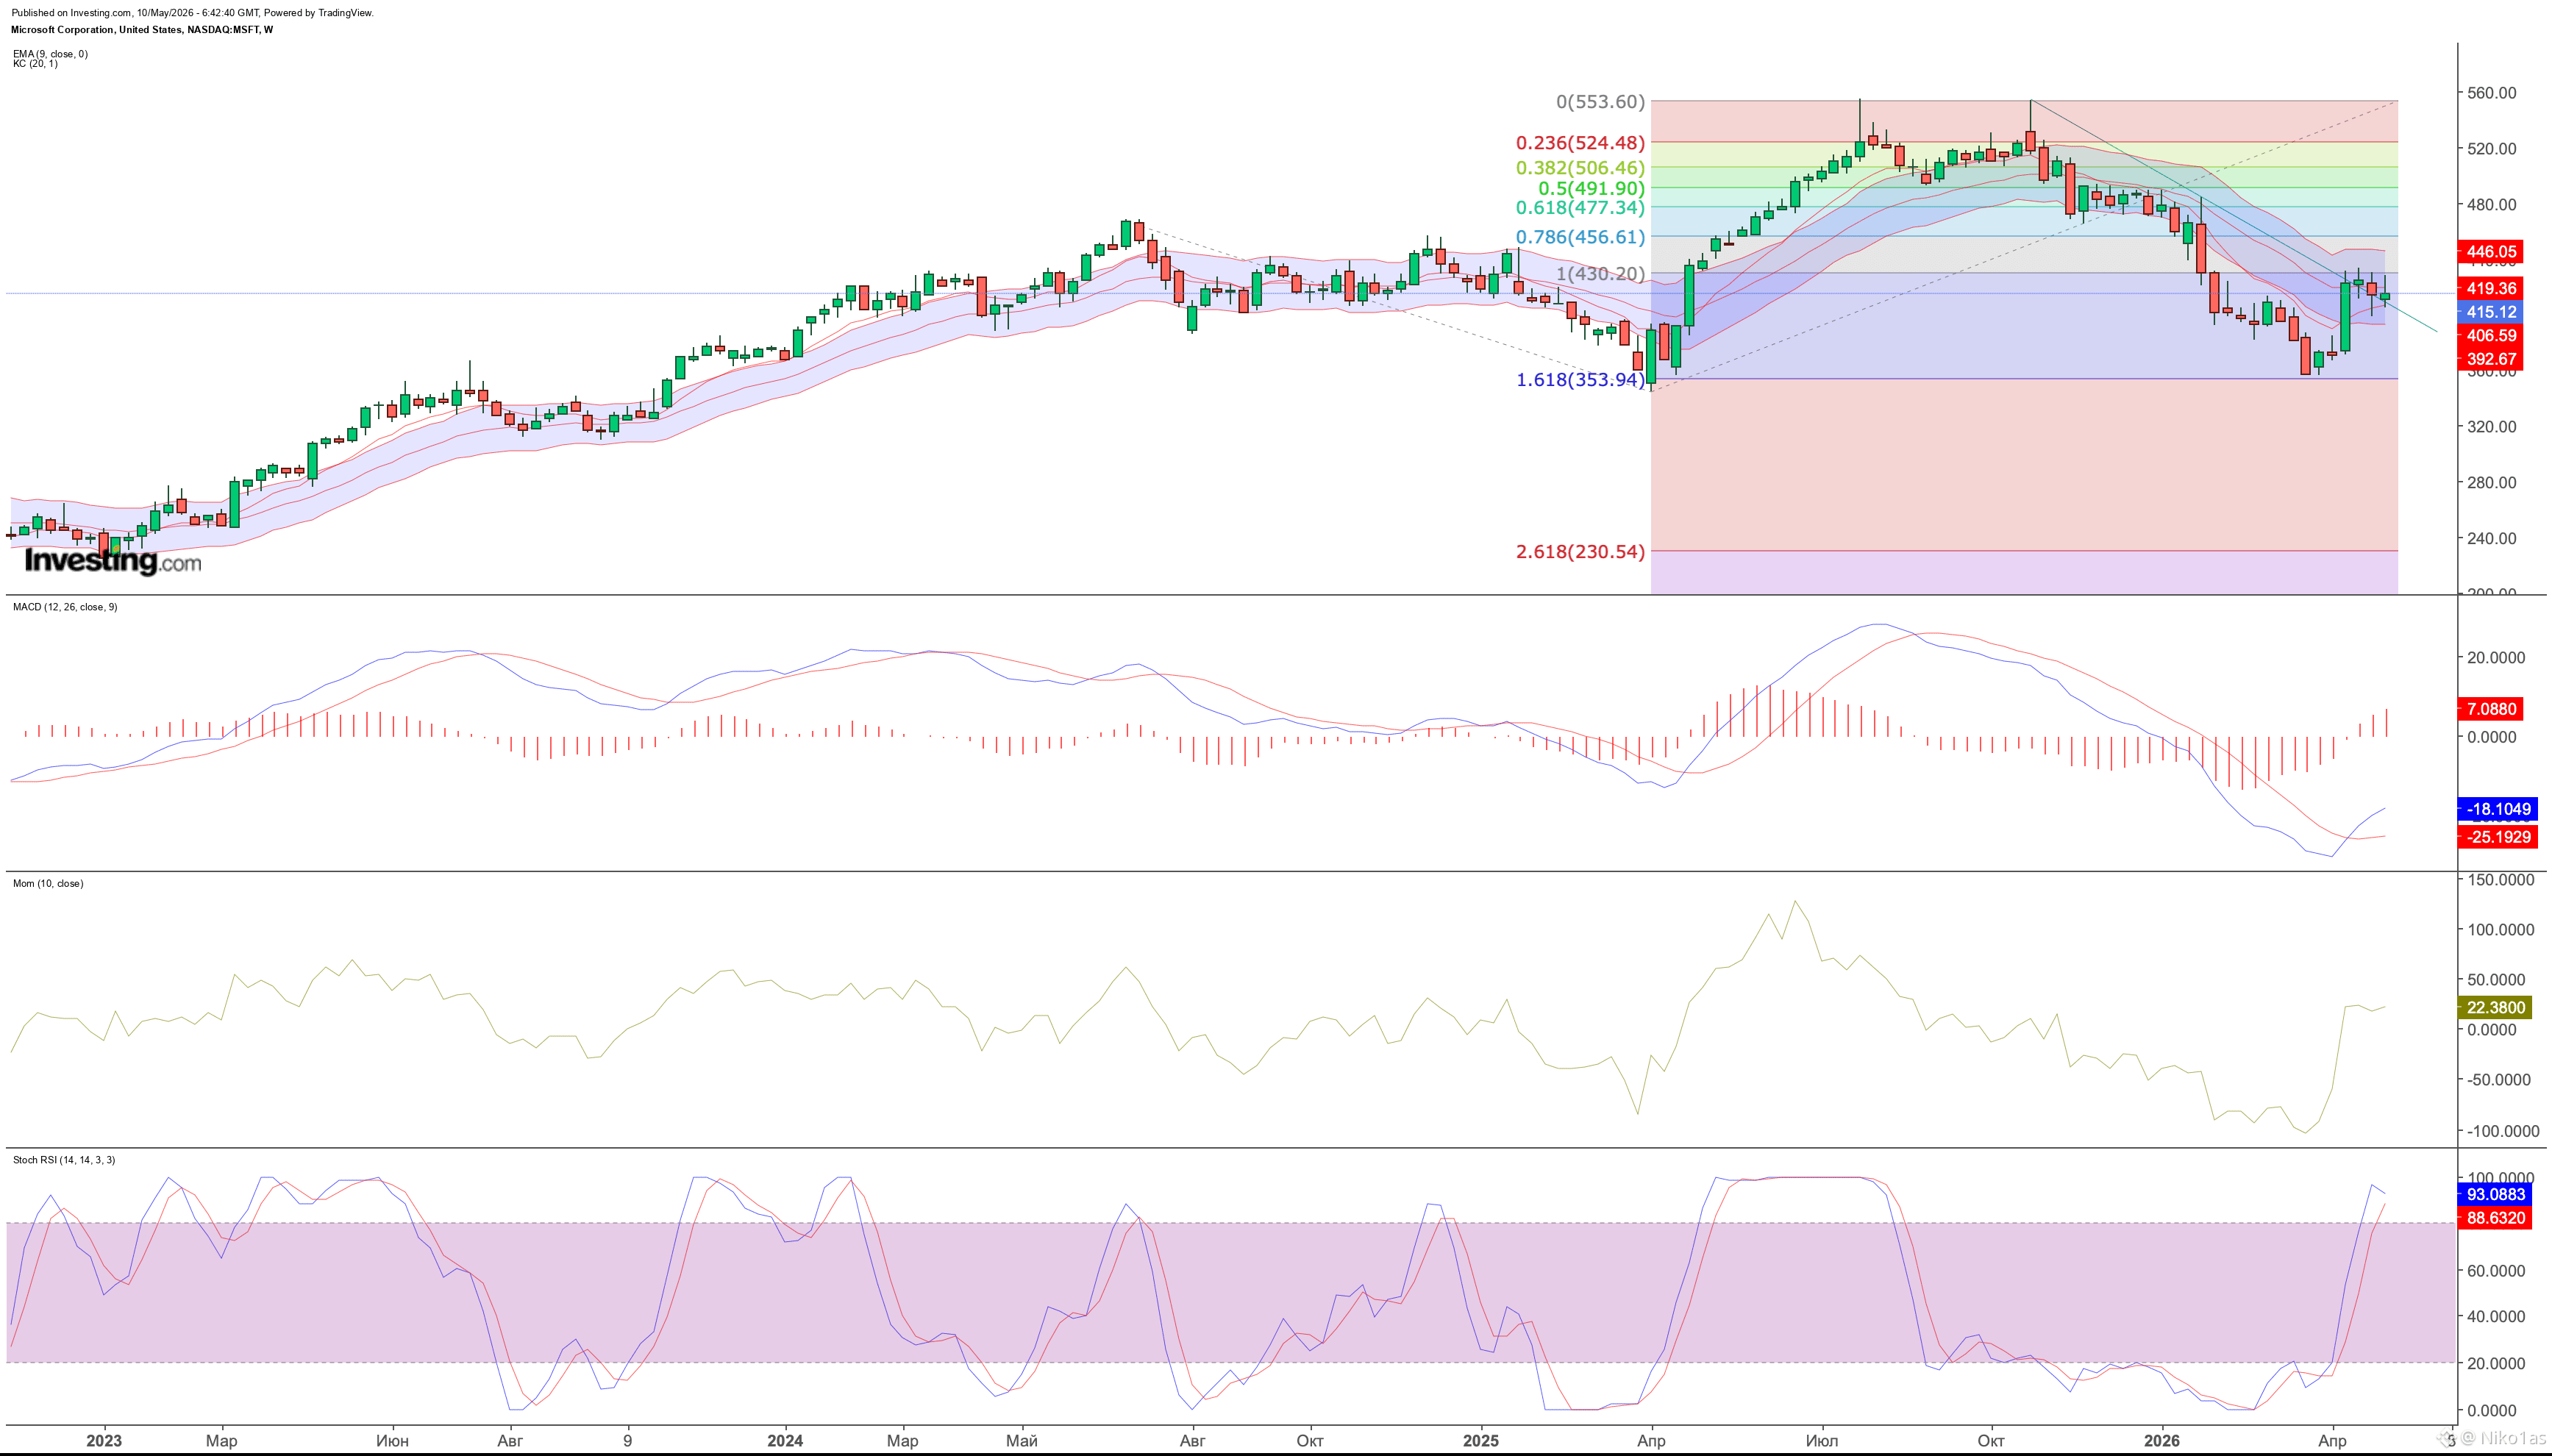The height and width of the screenshot is (1456, 2552).
Task: Click the Мар label between 2024 and Май
Action: pos(903,1441)
